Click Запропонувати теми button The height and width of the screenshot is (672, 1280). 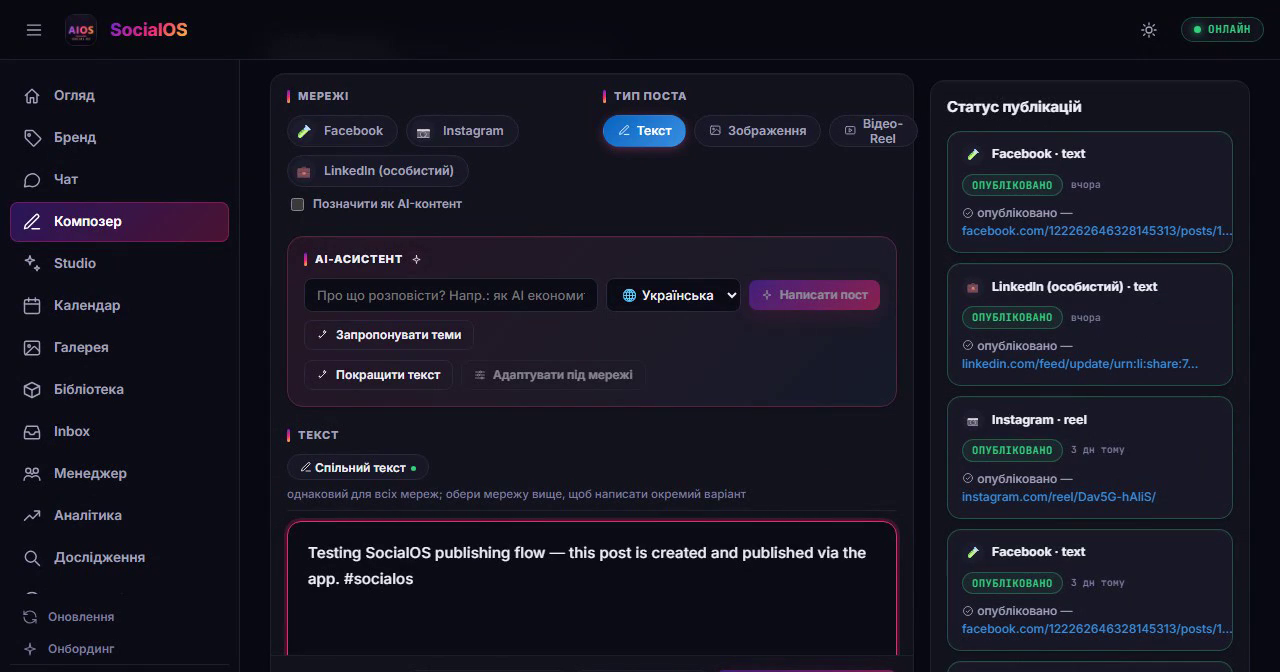click(389, 335)
